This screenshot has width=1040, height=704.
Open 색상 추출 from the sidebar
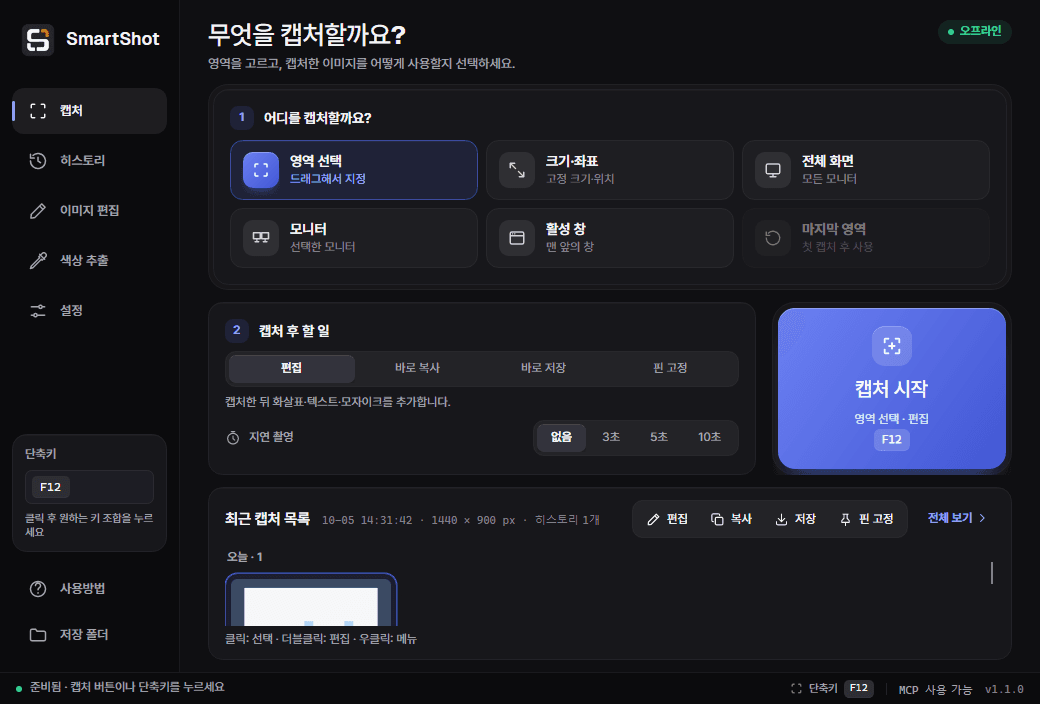[x=90, y=260]
